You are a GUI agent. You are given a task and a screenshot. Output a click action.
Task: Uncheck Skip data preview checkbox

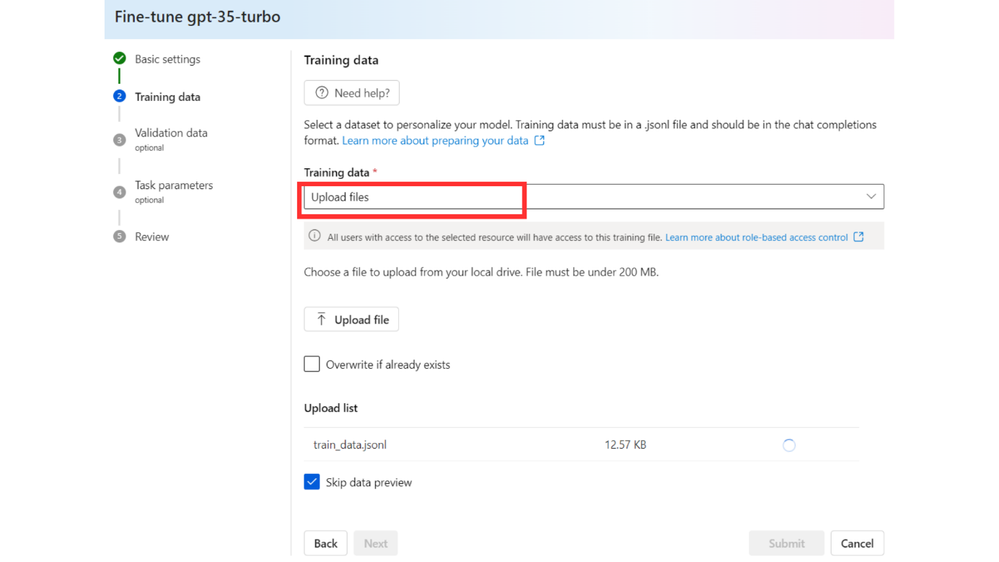(x=312, y=482)
